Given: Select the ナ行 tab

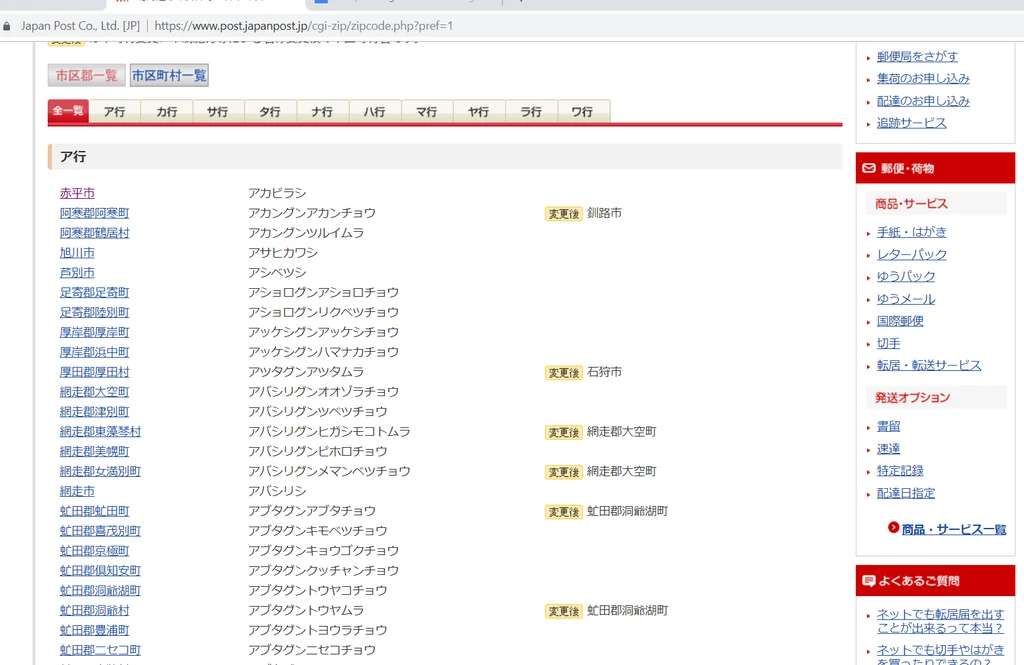Looking at the screenshot, I should [x=323, y=112].
